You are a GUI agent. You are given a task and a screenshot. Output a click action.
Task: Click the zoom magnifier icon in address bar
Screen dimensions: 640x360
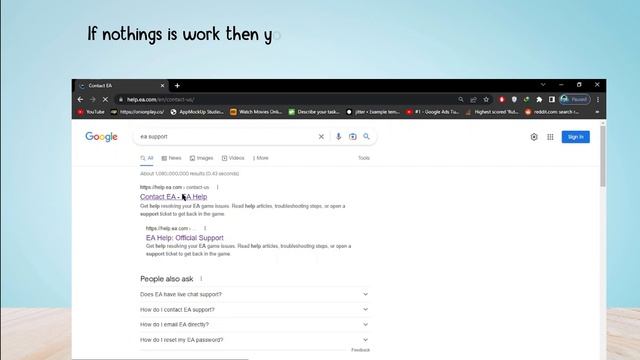(461, 100)
